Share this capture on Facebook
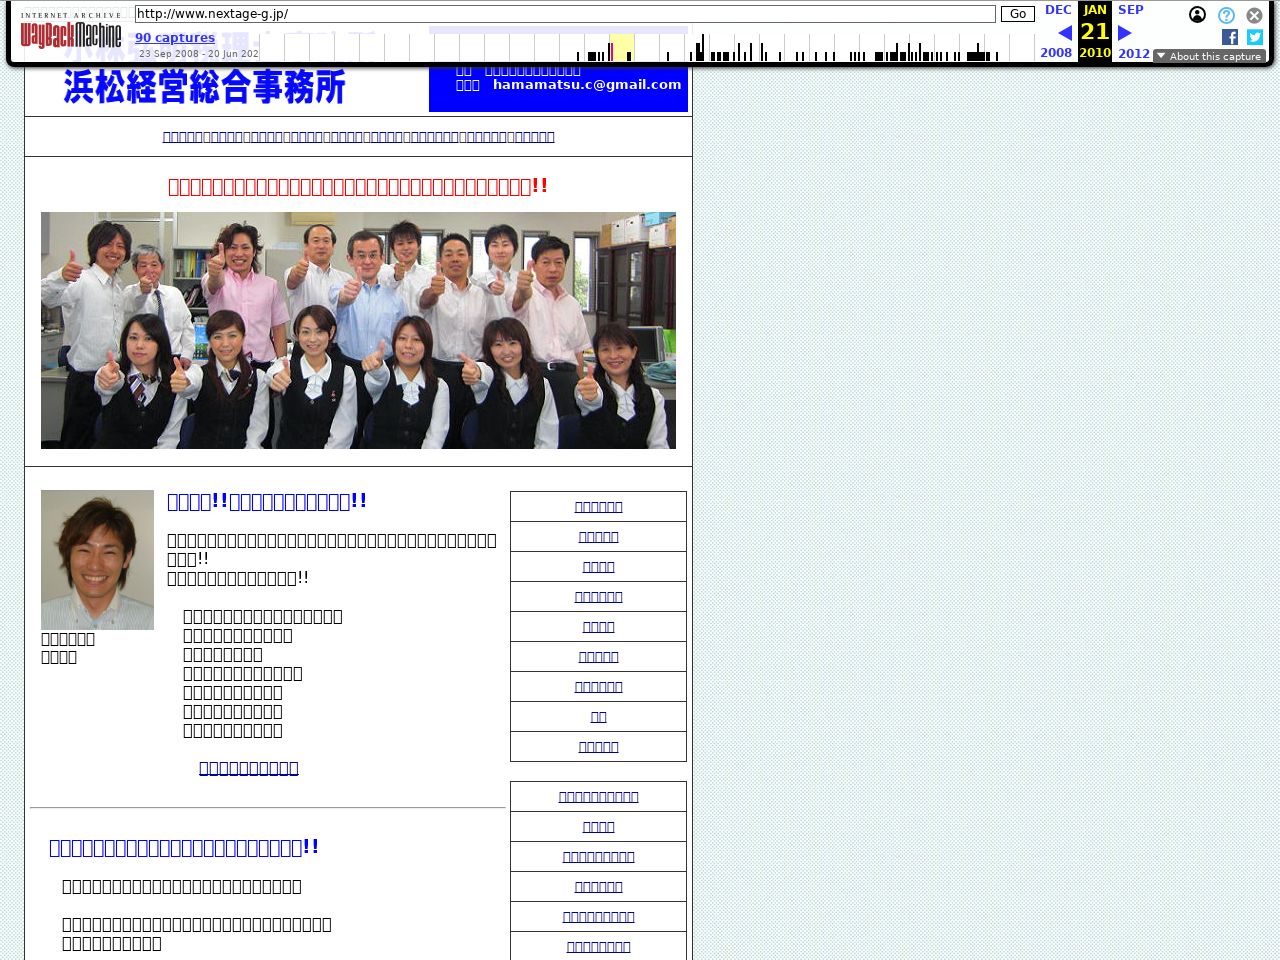The width and height of the screenshot is (1280, 960). click(1230, 37)
